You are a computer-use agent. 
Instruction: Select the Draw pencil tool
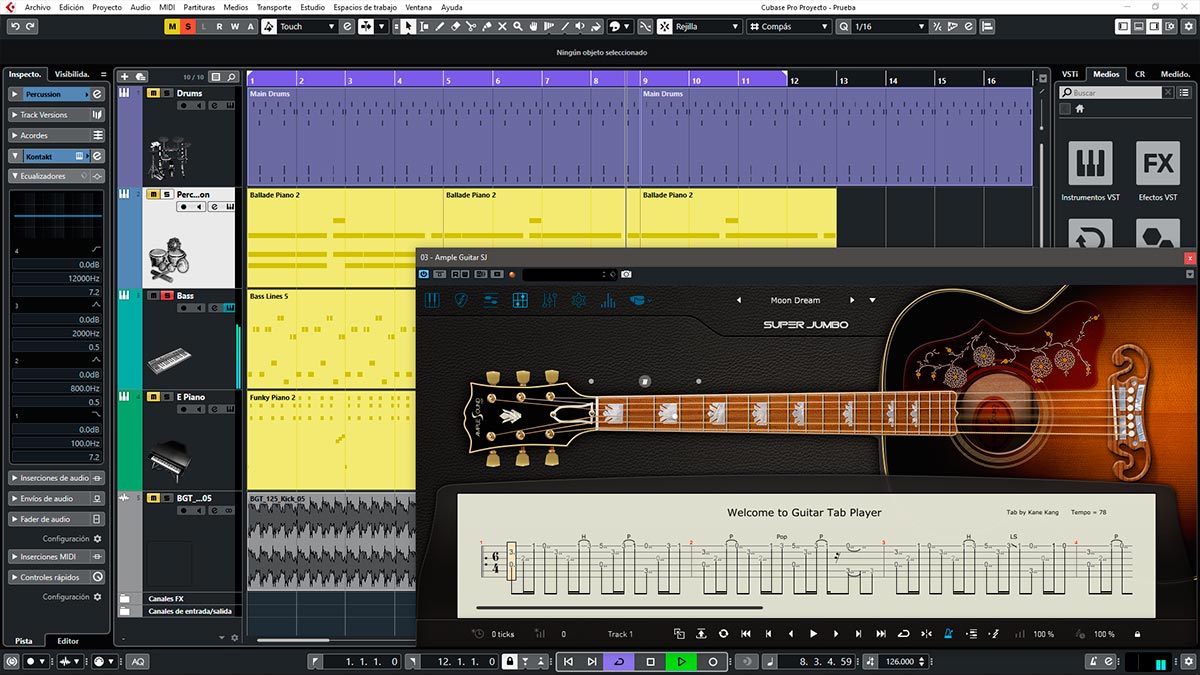click(440, 26)
